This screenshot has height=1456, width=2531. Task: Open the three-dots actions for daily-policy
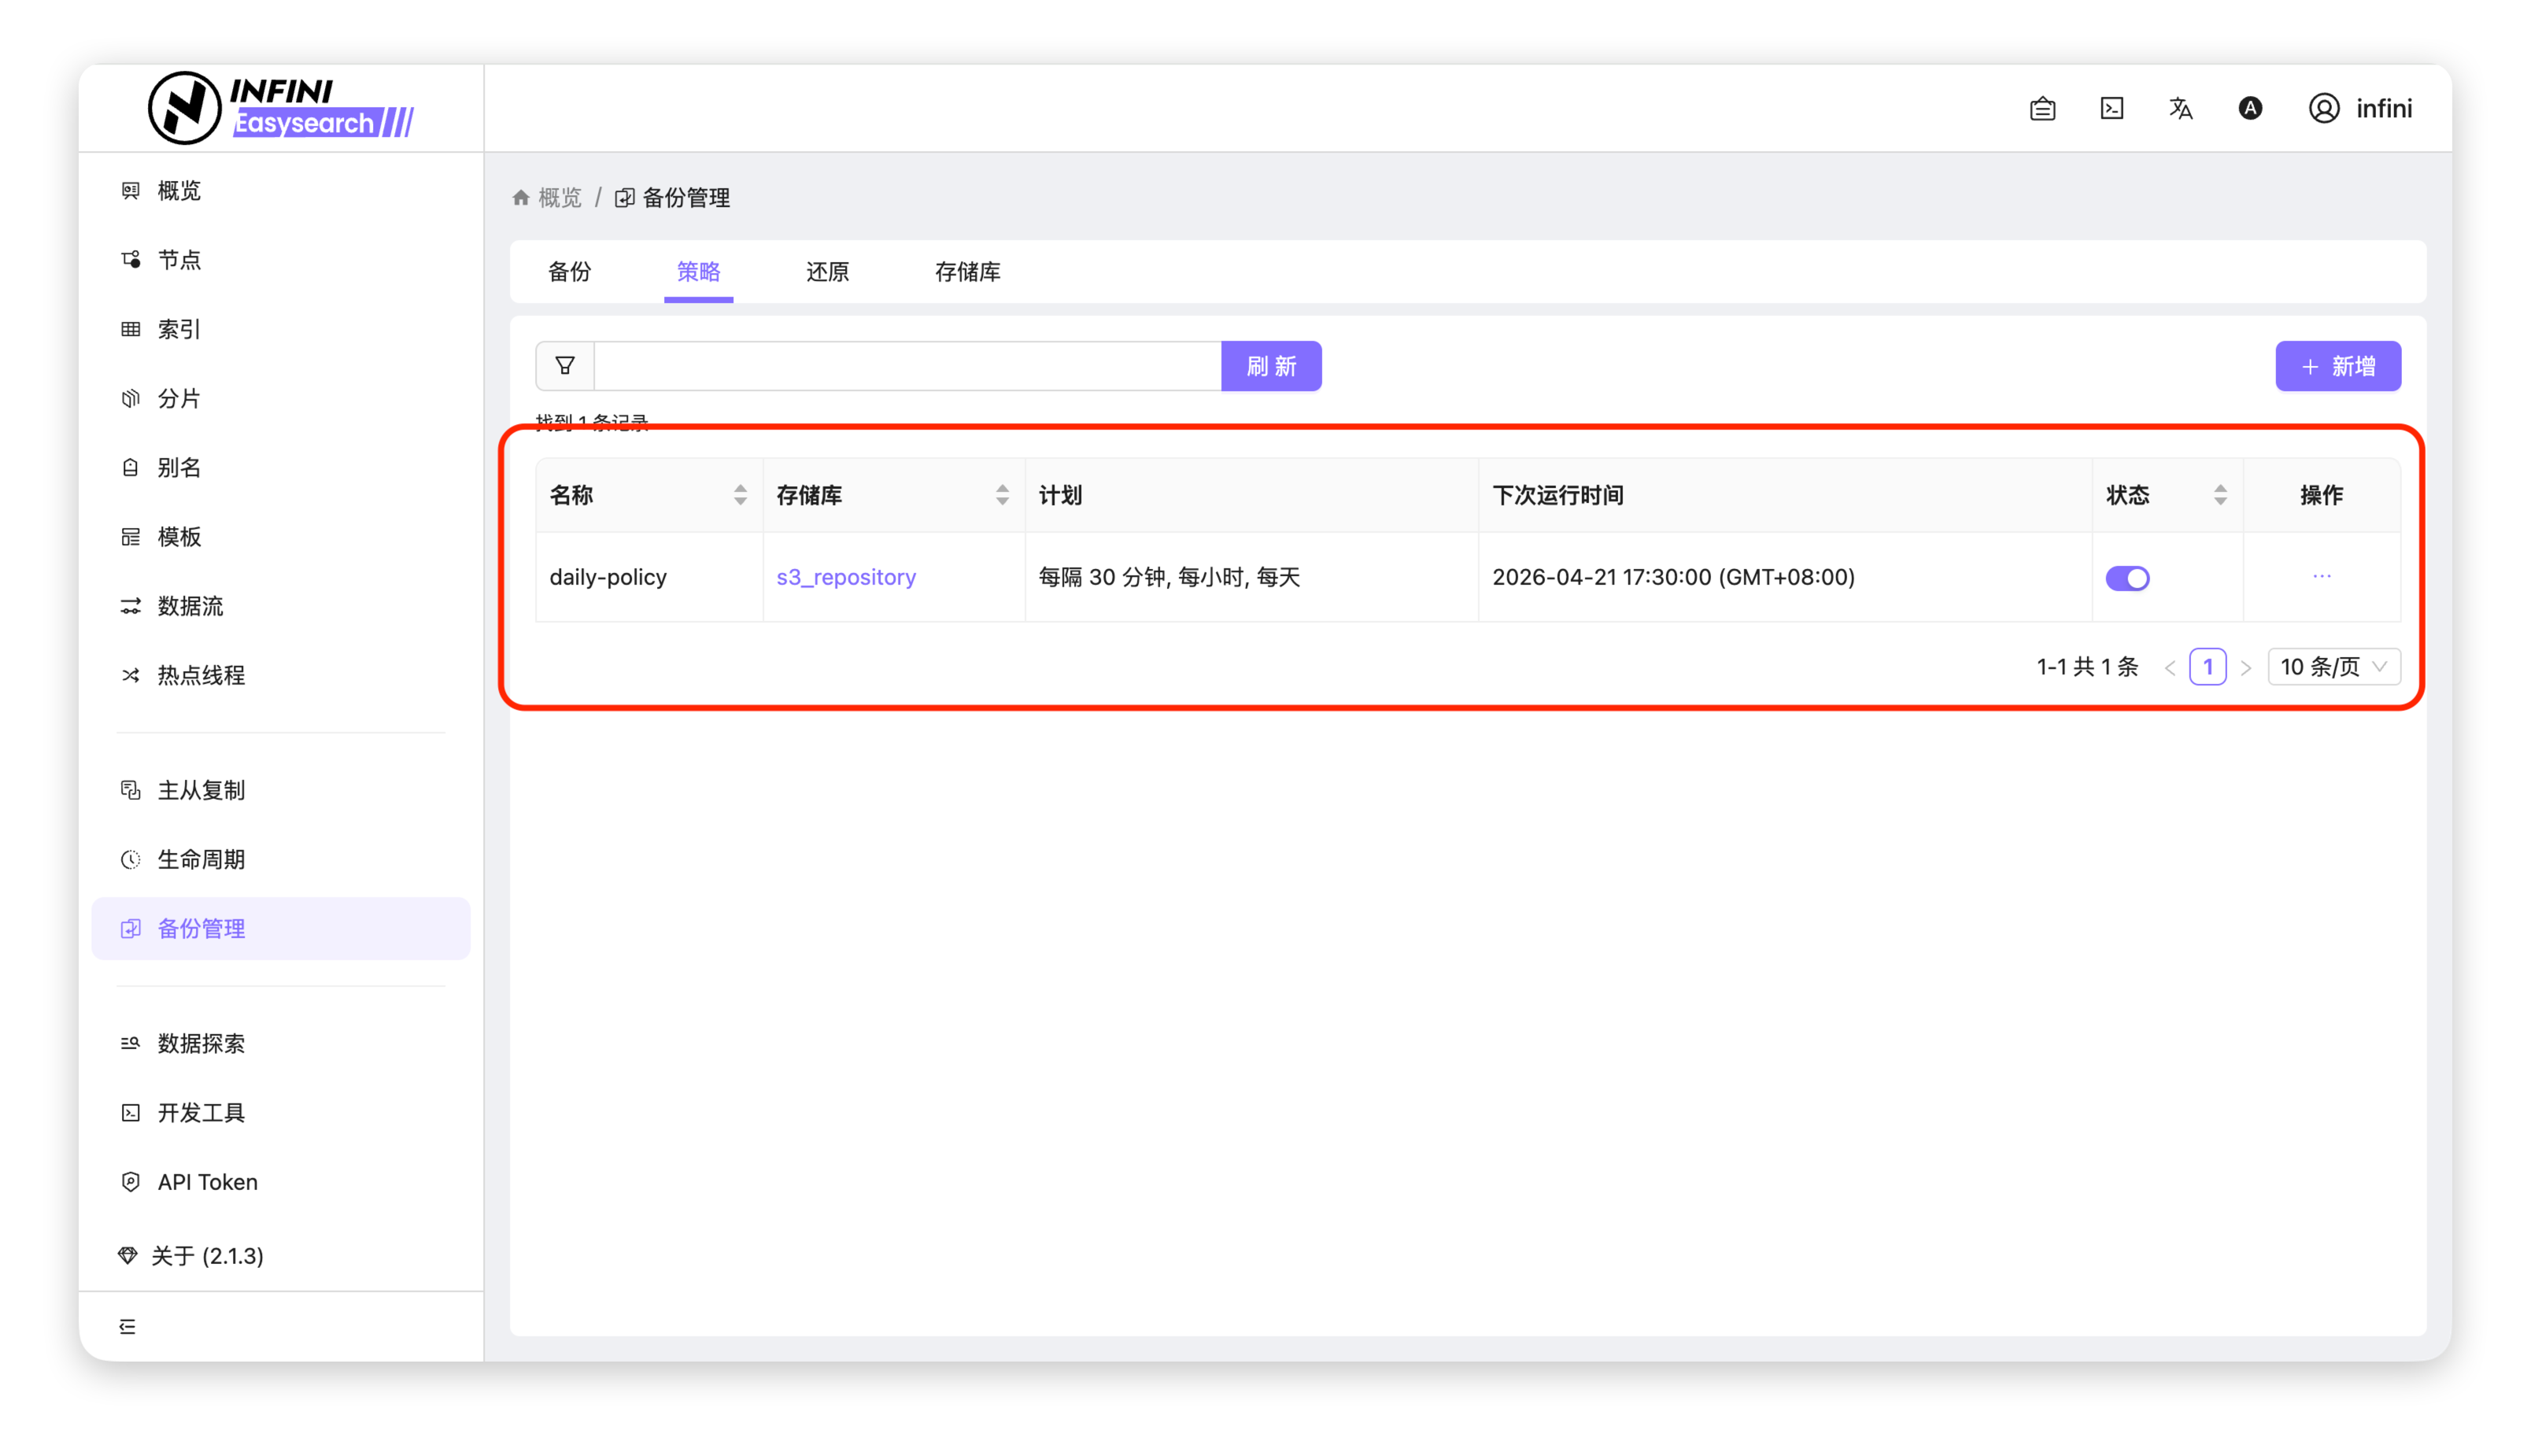coord(2321,576)
